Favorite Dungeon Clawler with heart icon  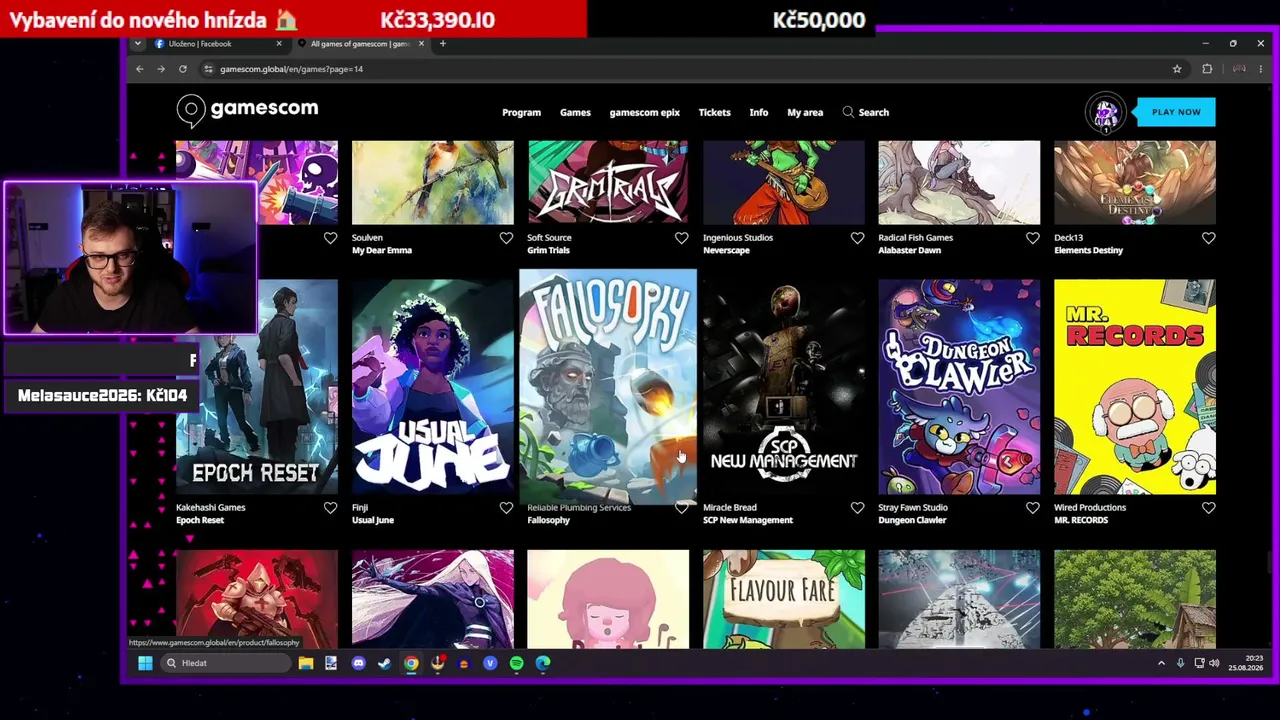tap(1033, 508)
